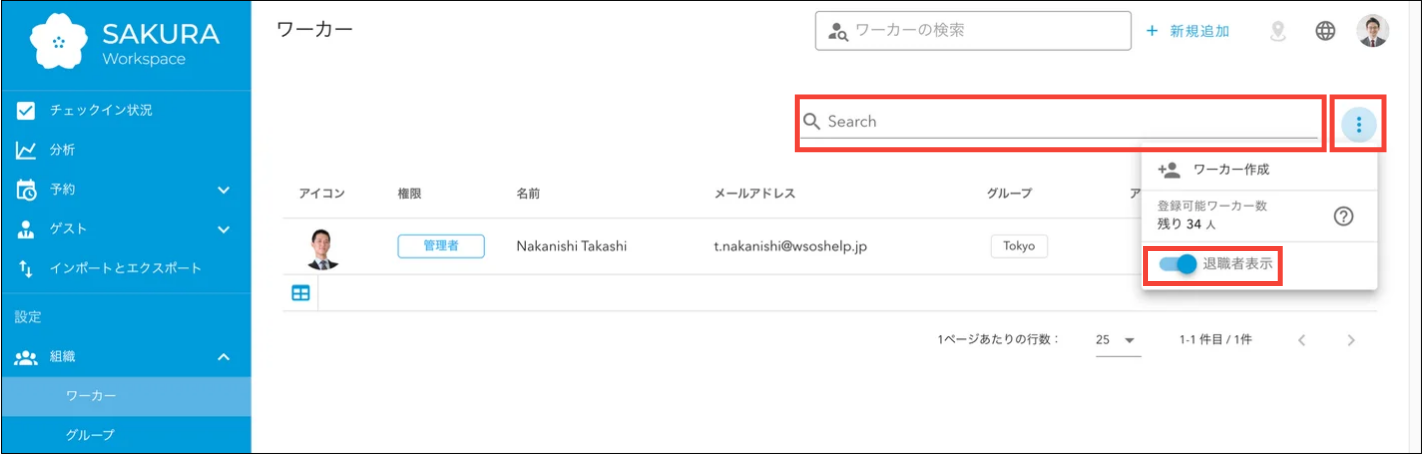Open the rows per page dropdown showing 25
1422x454 pixels.
coord(1116,340)
